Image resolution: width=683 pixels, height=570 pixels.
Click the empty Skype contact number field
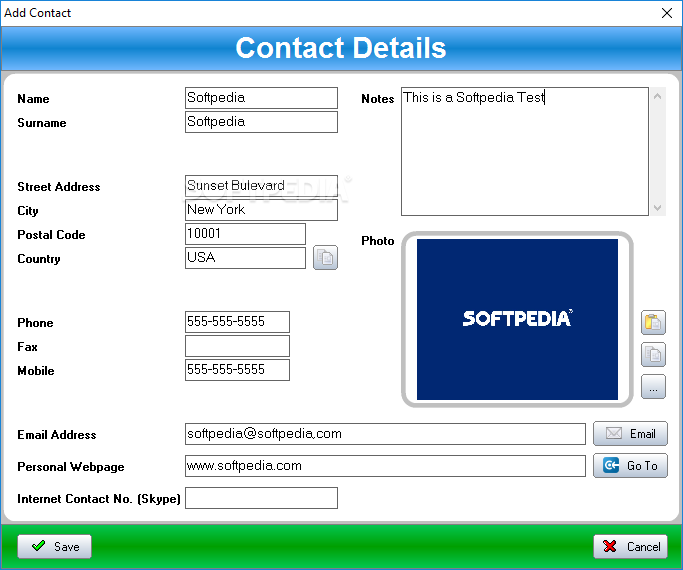click(261, 498)
